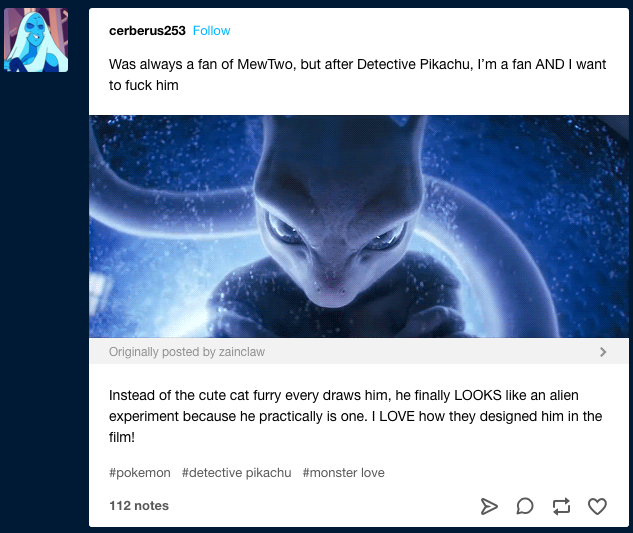Viewport: 633px width, 533px height.
Task: Open the #detective pikachu tag
Action: pyautogui.click(x=237, y=472)
